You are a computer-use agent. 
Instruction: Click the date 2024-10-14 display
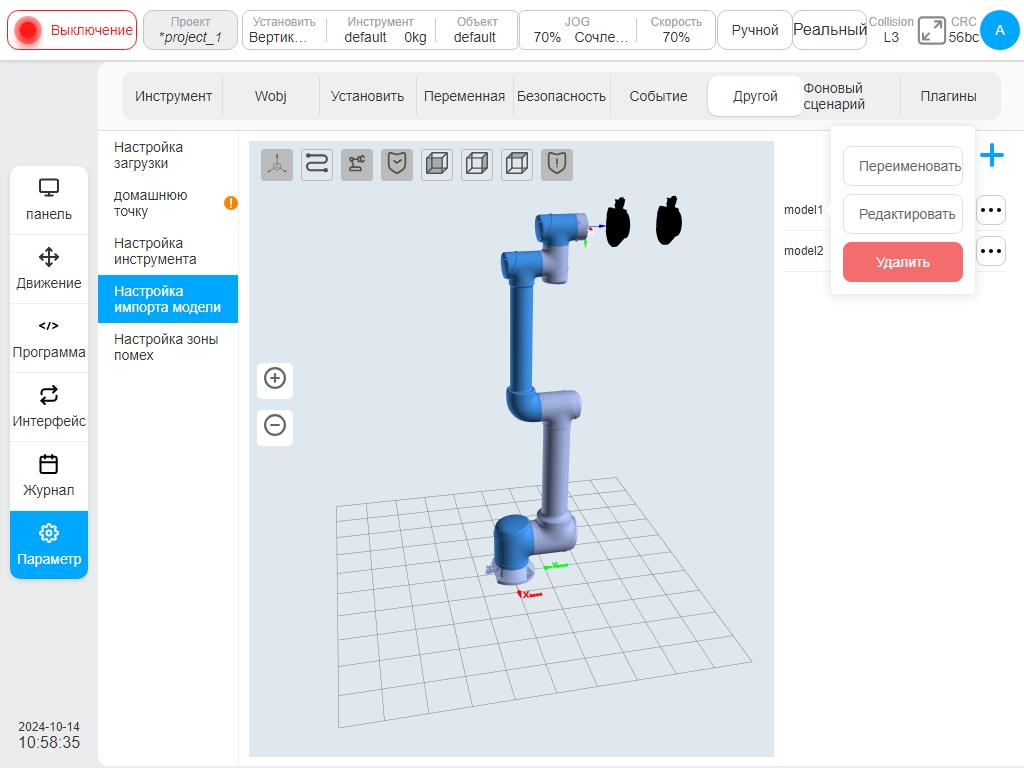tap(49, 726)
